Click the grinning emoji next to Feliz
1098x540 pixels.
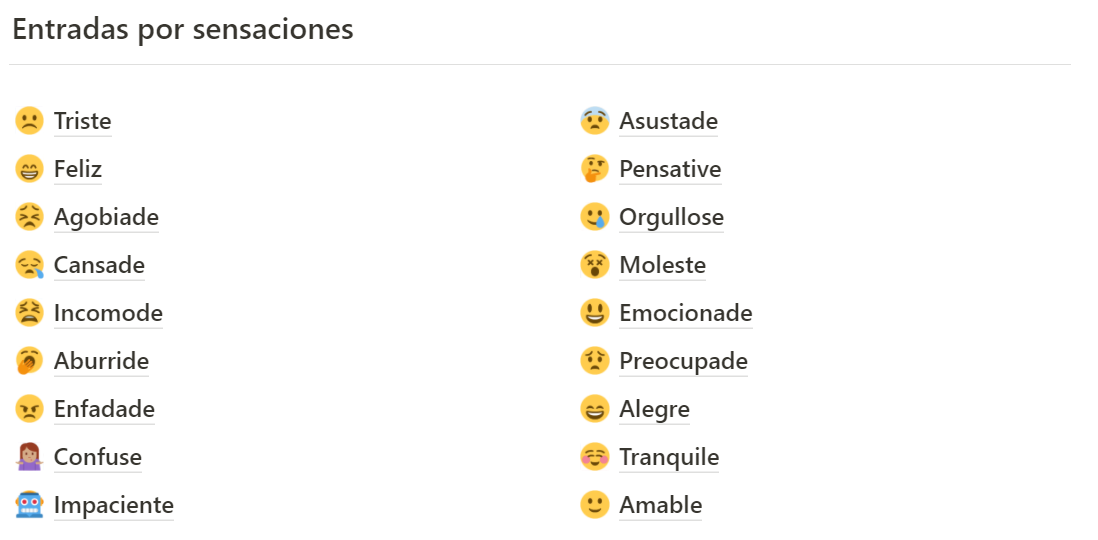(x=29, y=169)
